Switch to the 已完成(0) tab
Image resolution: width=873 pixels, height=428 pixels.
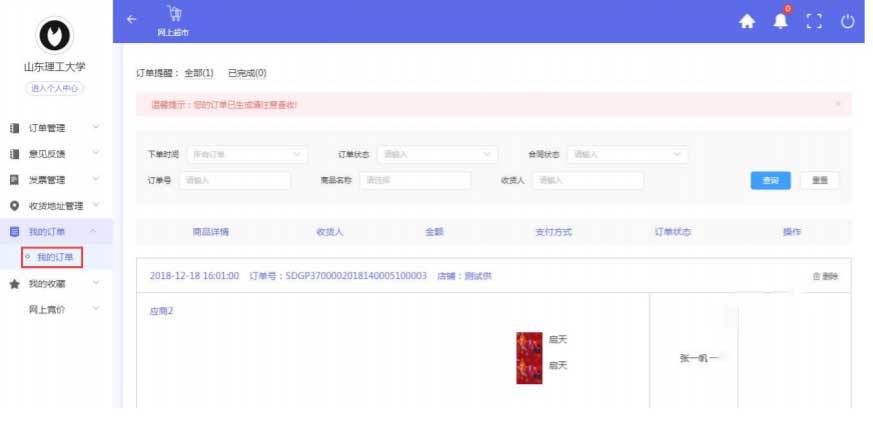pyautogui.click(x=247, y=73)
